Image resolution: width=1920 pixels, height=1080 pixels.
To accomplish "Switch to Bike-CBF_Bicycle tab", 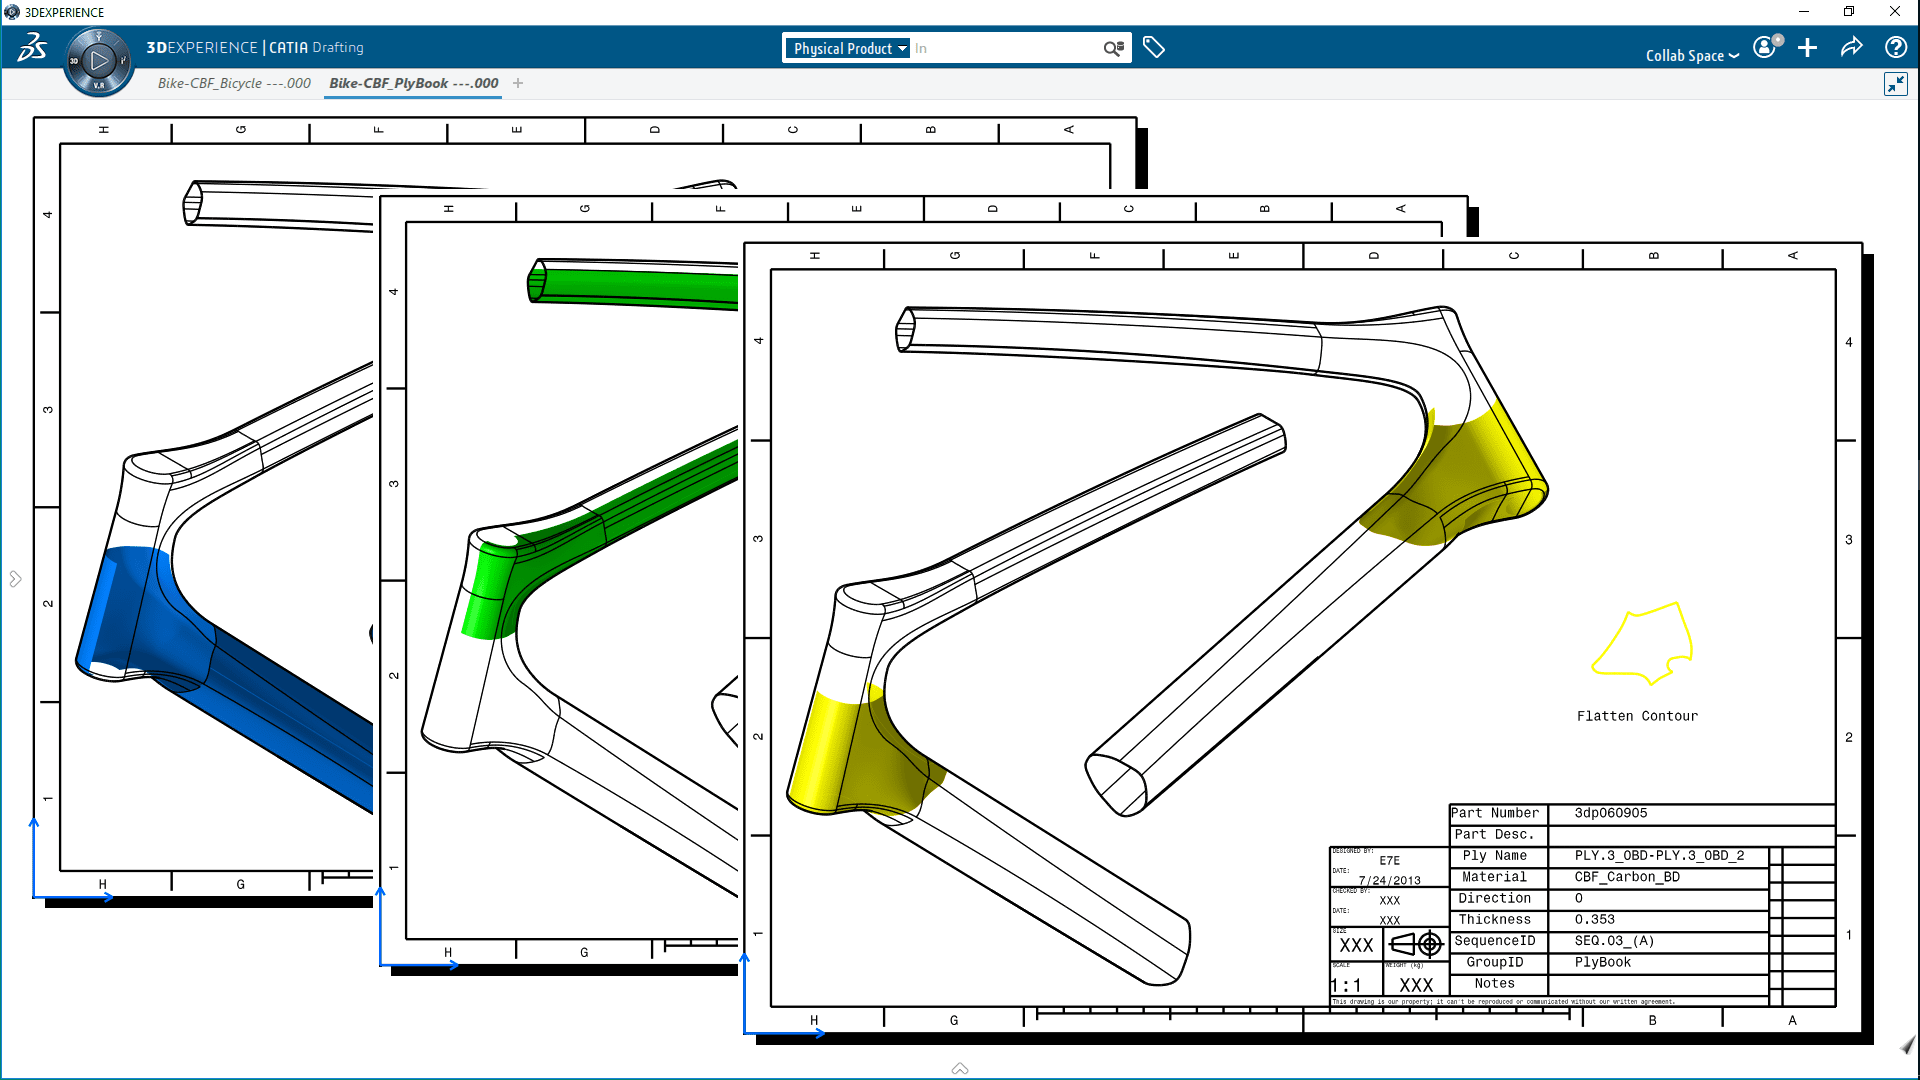I will click(234, 83).
